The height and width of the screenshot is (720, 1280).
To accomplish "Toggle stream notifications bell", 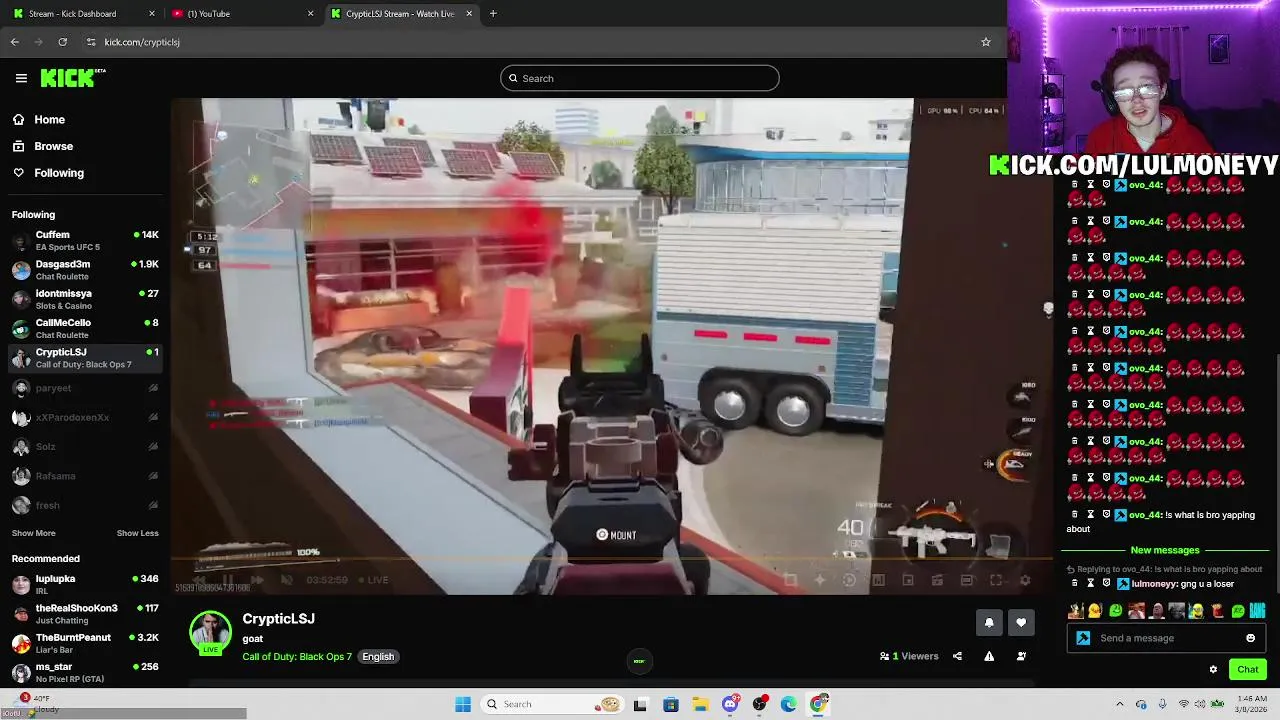I will click(989, 623).
